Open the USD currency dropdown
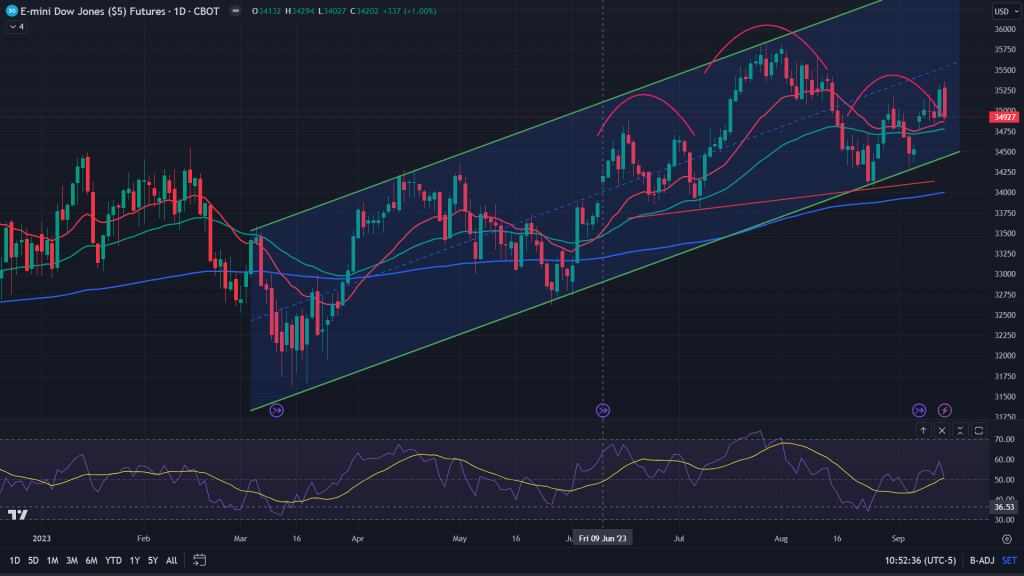1024x576 pixels. point(1004,12)
